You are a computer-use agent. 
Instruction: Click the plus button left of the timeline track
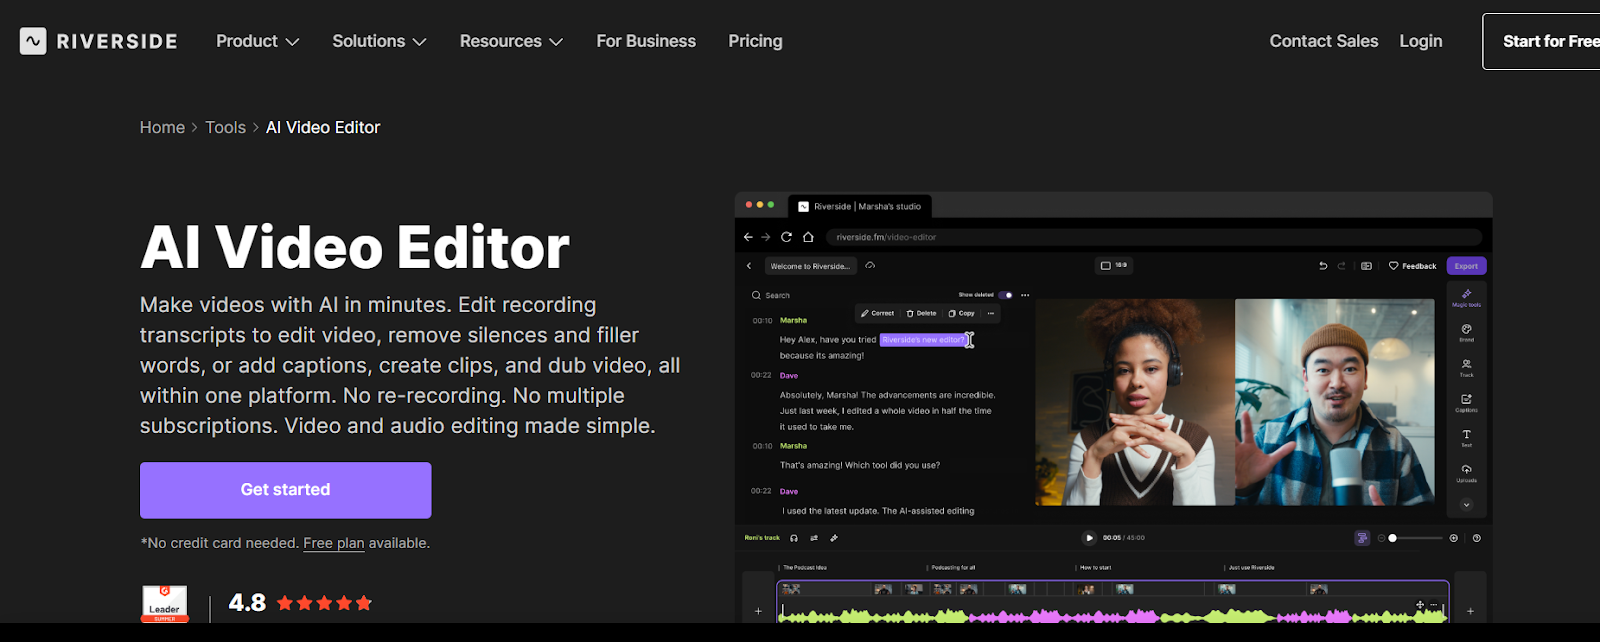coord(758,610)
